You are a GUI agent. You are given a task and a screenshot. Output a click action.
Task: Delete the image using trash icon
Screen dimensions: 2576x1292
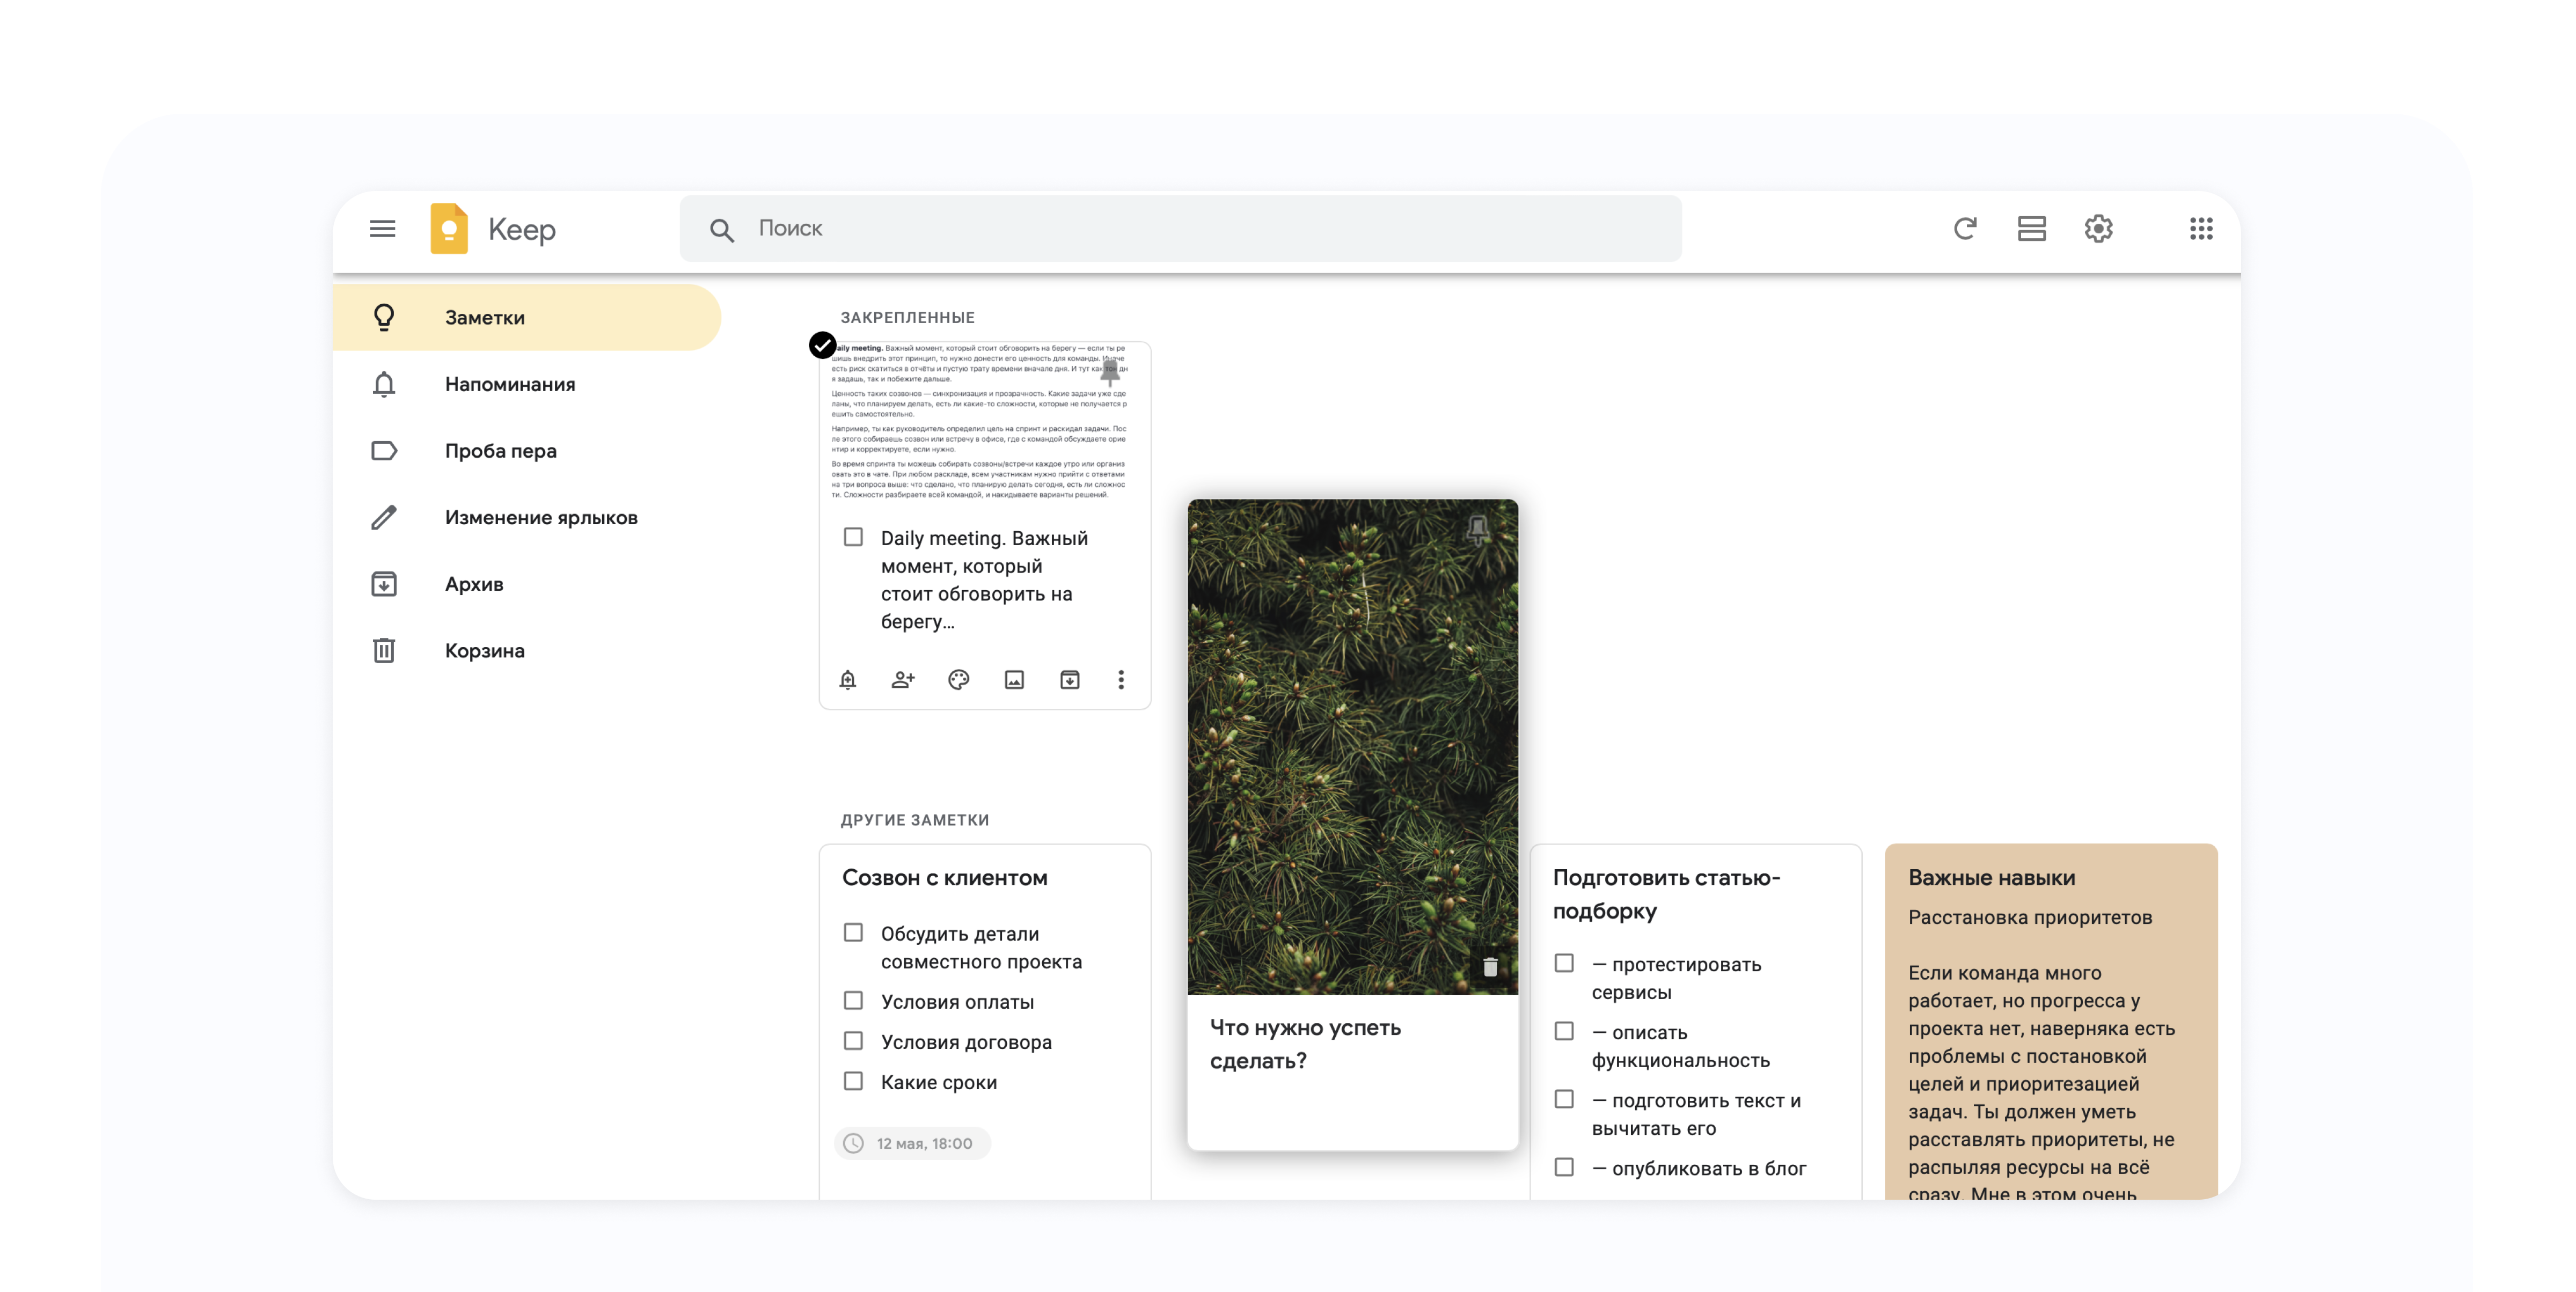click(x=1490, y=967)
